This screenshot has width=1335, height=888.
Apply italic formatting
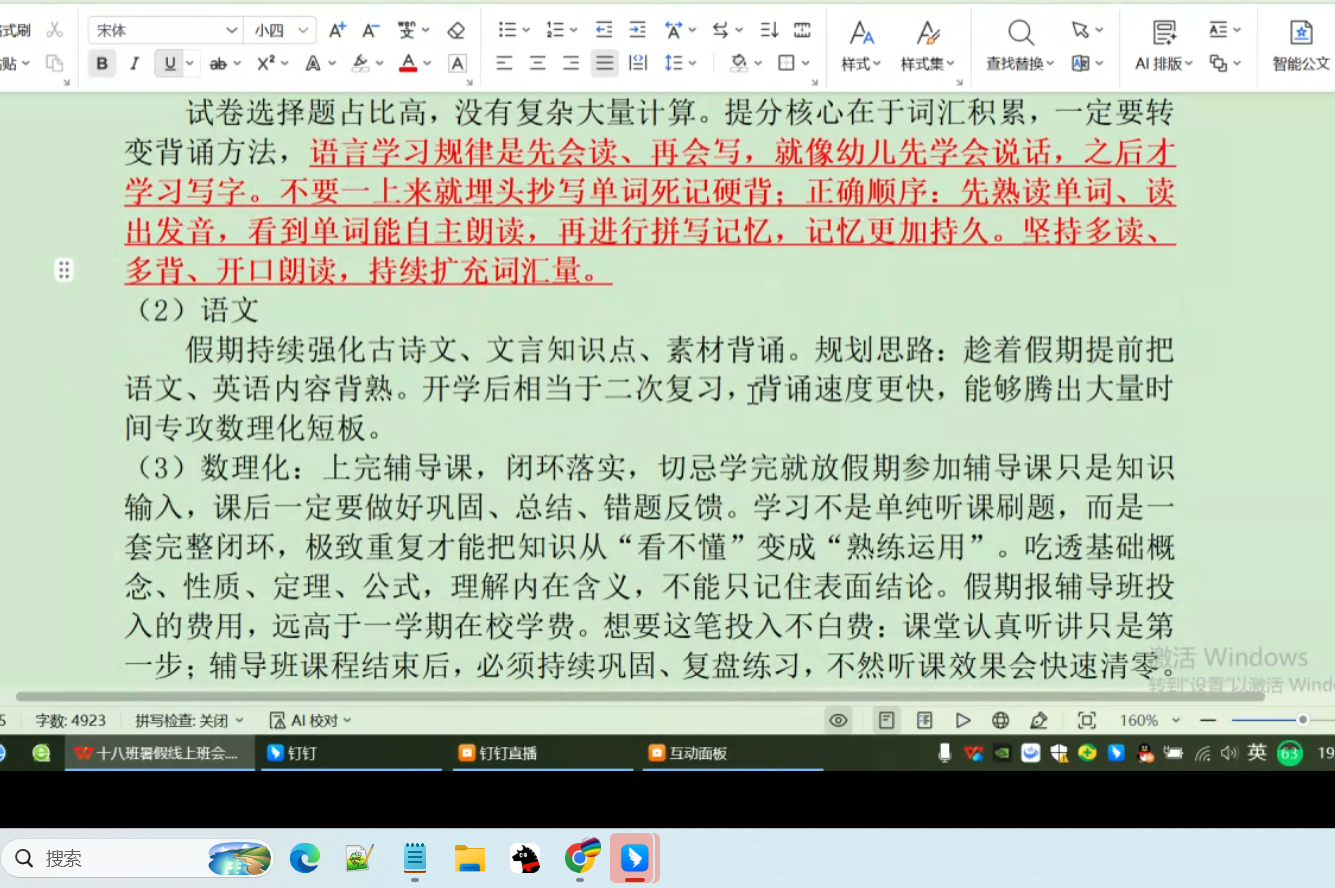point(135,64)
